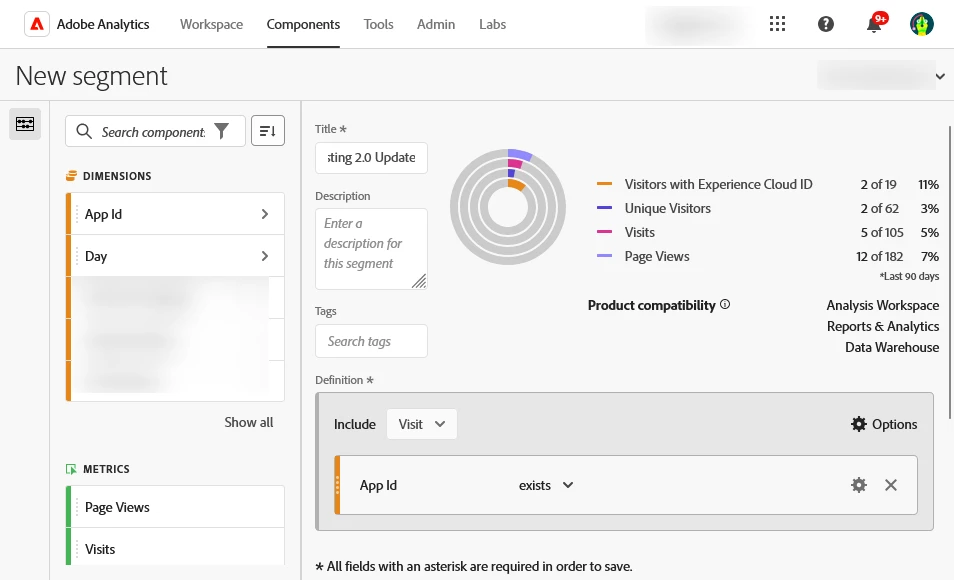Open the Components menu
The height and width of the screenshot is (580, 954).
tap(303, 24)
